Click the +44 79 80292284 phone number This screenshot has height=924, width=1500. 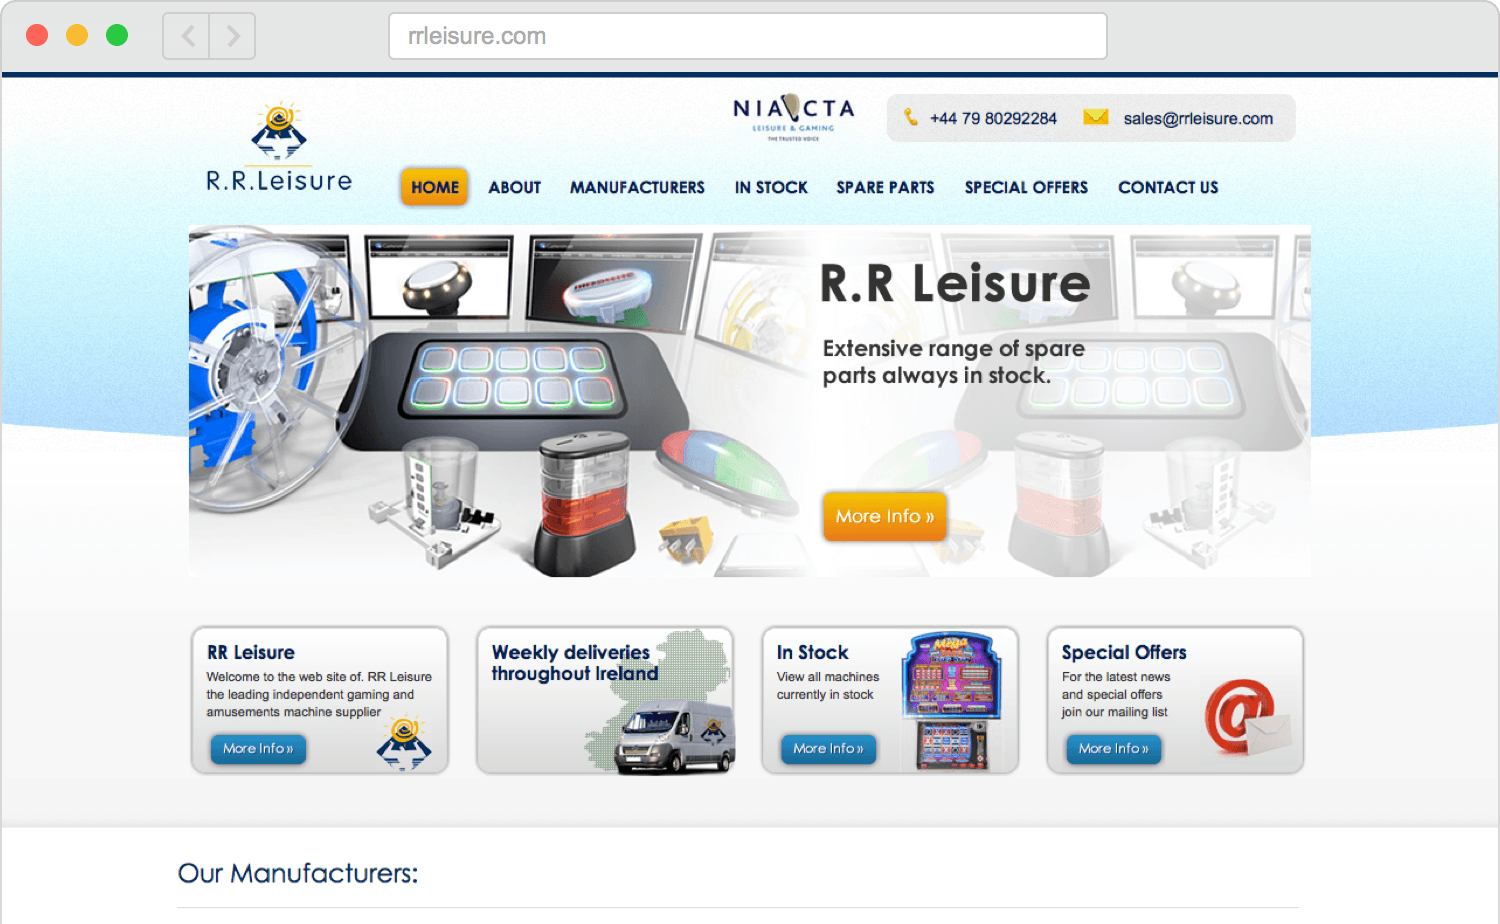[993, 118]
